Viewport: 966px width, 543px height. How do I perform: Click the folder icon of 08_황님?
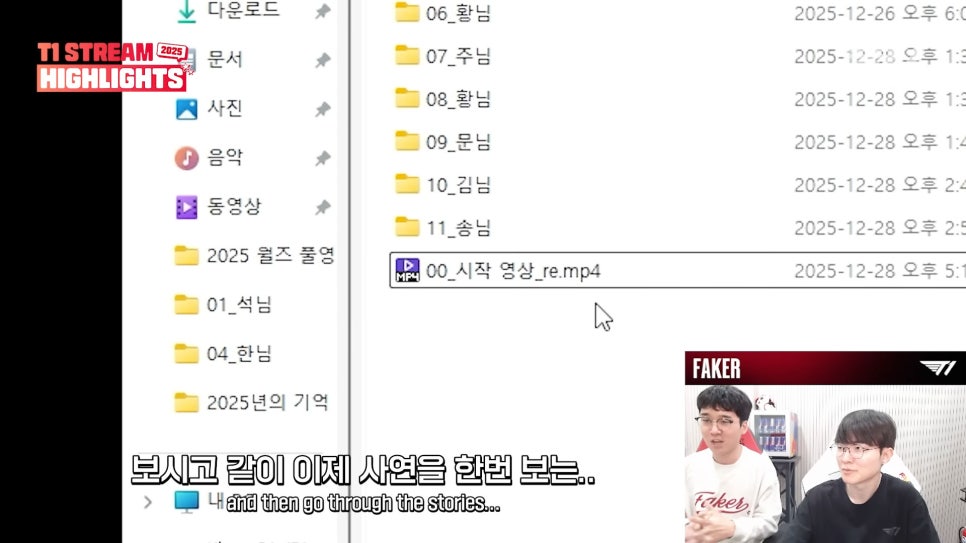click(x=407, y=97)
